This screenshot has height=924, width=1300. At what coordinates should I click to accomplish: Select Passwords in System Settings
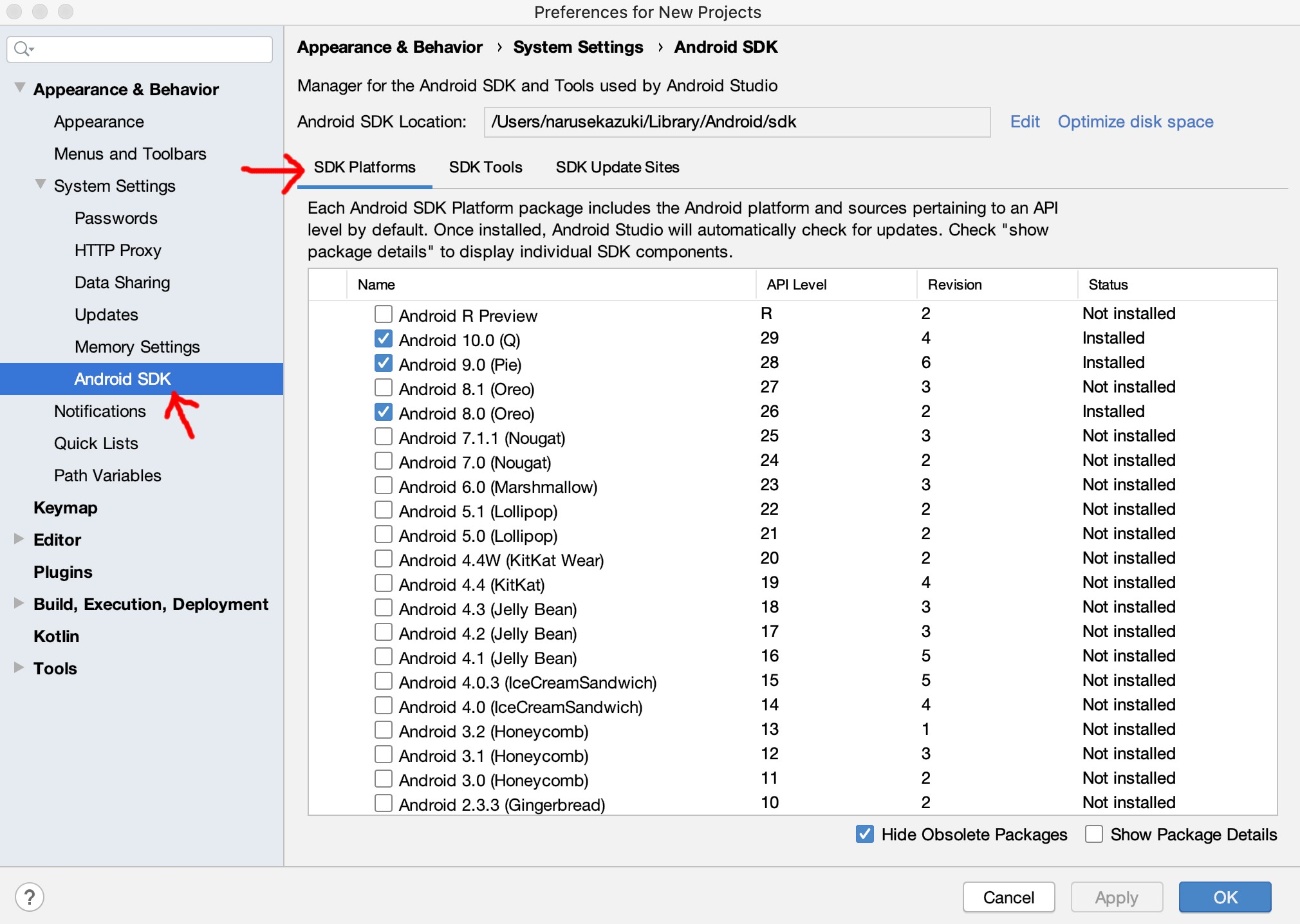tap(116, 218)
